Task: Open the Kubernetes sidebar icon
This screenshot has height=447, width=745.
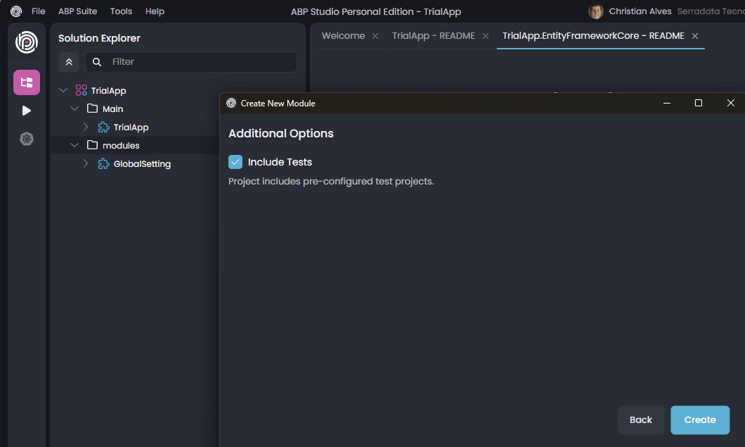Action: pos(27,139)
